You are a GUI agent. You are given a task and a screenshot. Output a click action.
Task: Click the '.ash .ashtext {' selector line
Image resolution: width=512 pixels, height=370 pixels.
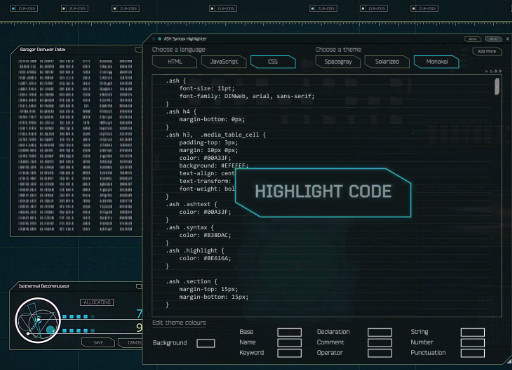click(191, 204)
